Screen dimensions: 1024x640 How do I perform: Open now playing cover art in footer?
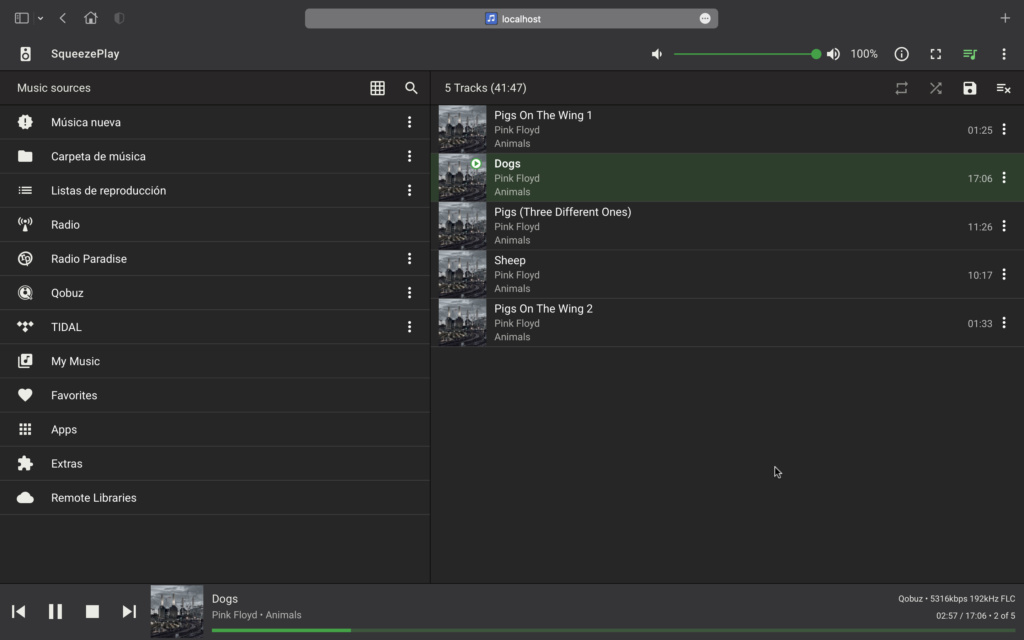[177, 611]
